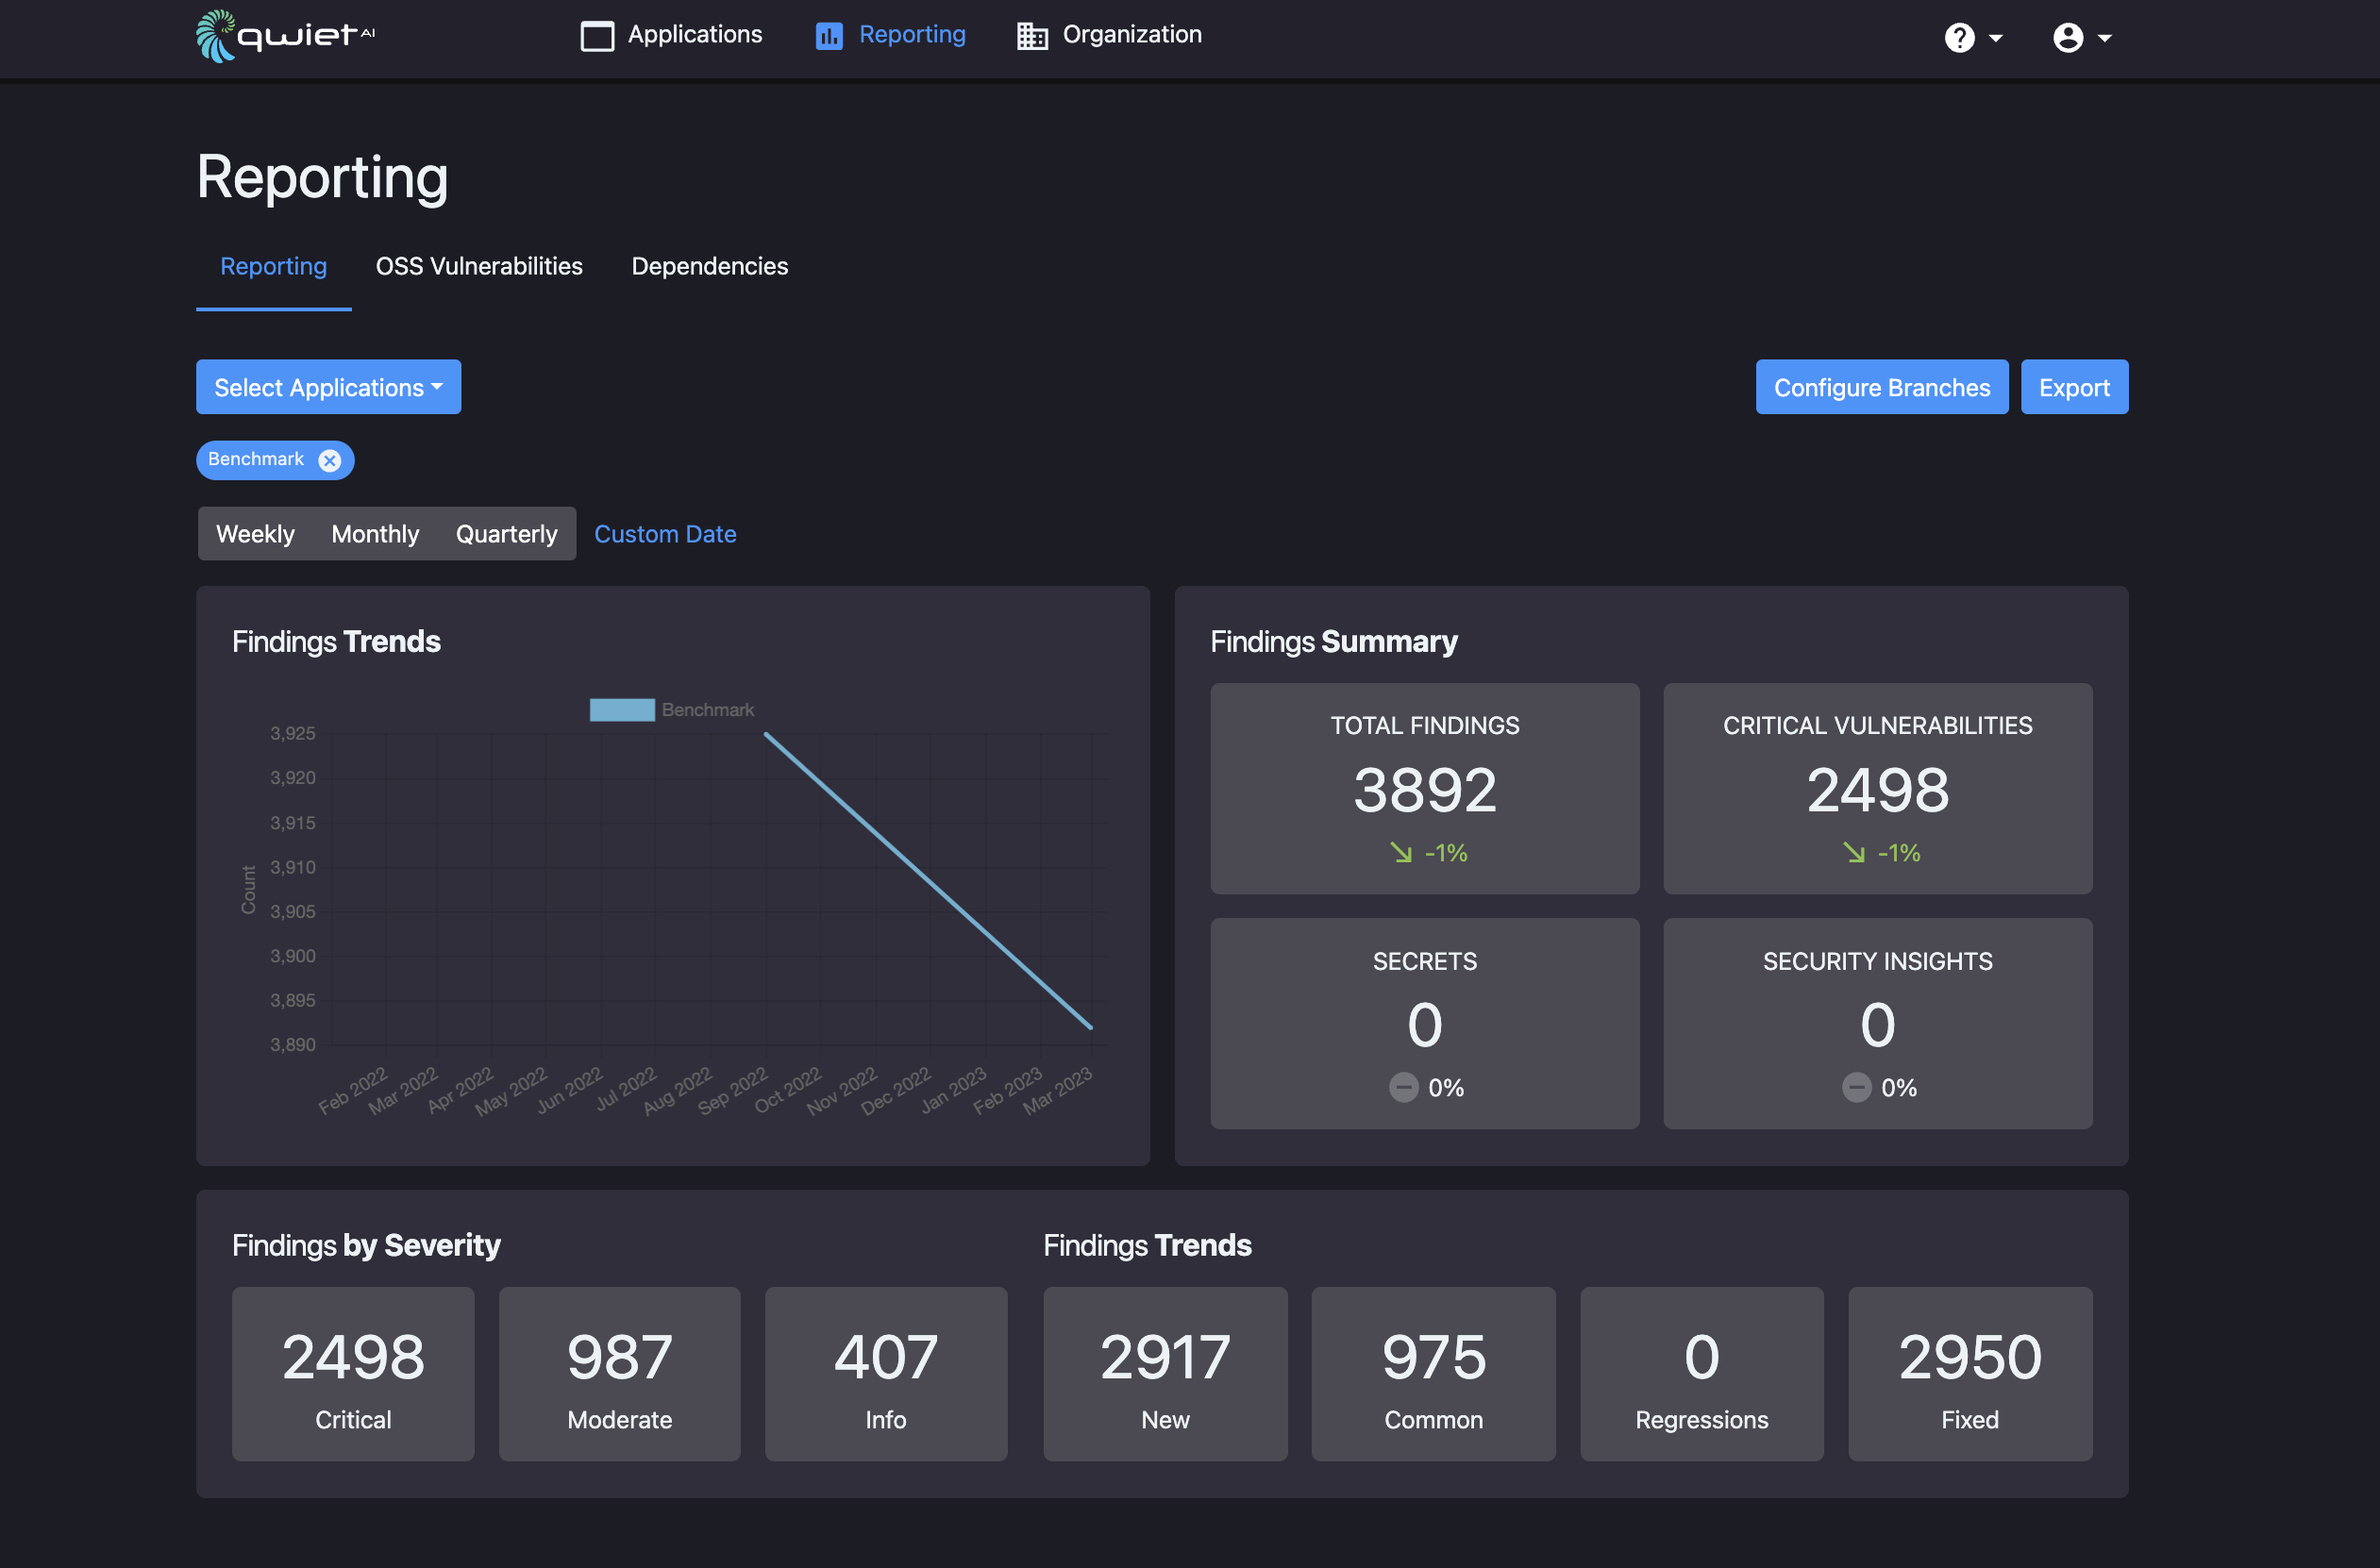Click the Custom Date link

coord(665,534)
